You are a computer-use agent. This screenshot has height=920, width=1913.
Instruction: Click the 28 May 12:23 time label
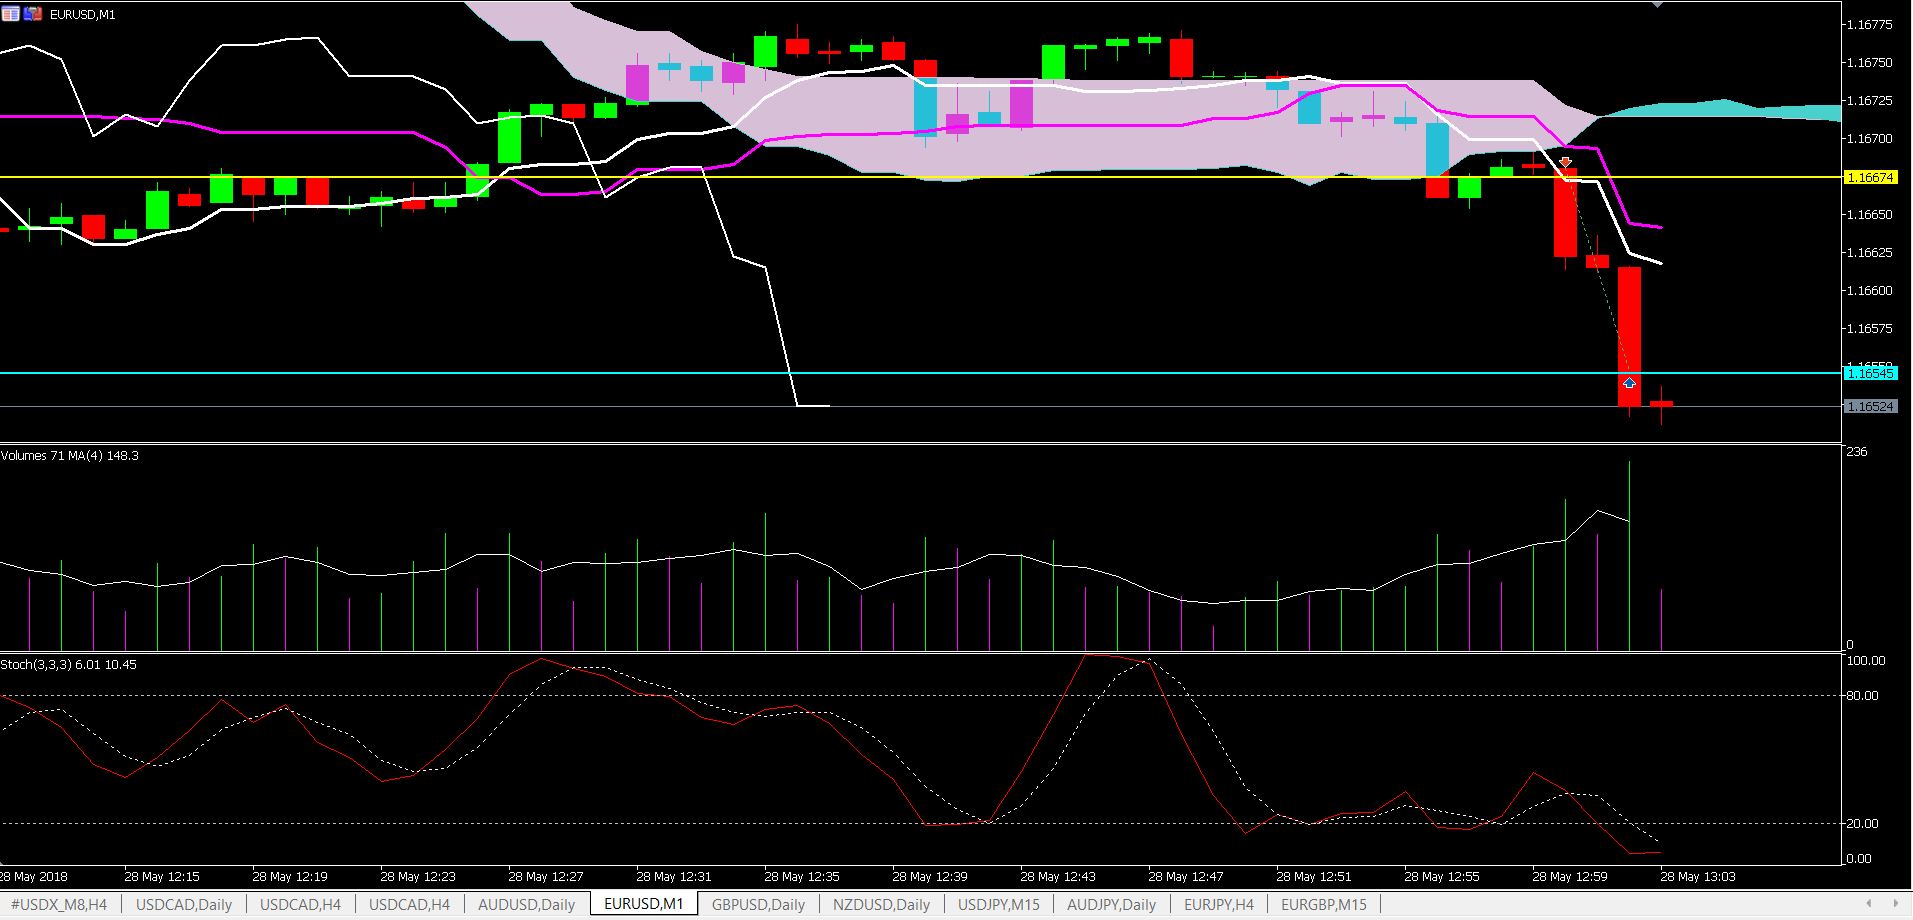418,877
